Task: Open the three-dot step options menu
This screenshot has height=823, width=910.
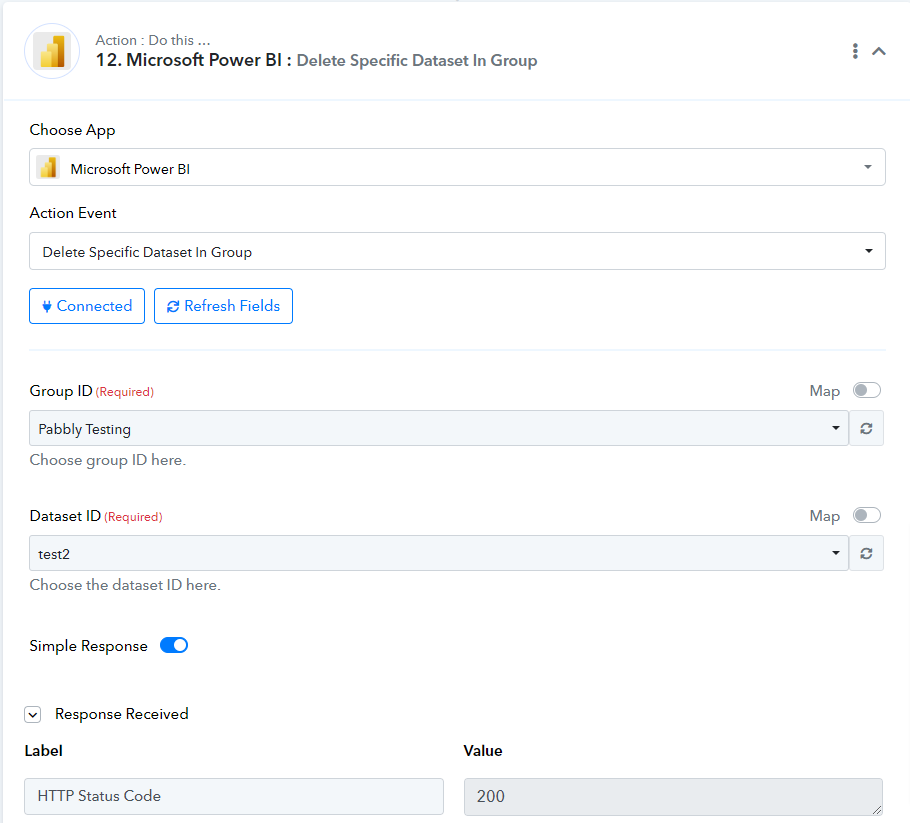Action: [x=855, y=51]
